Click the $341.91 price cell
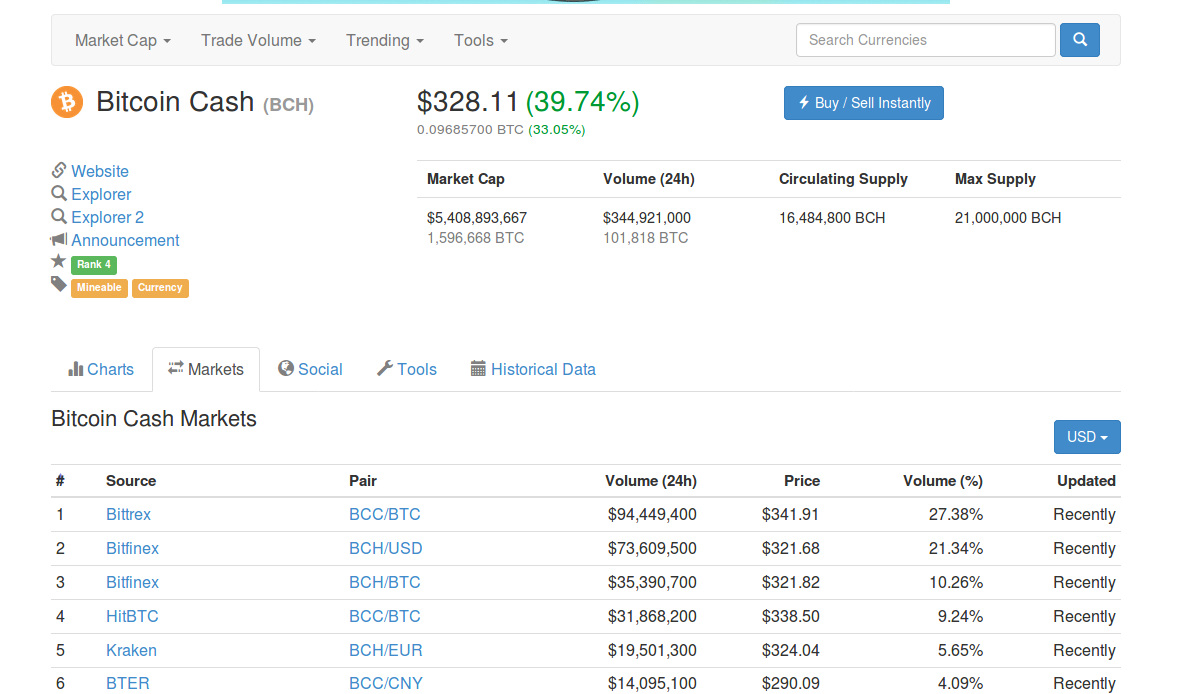 tap(790, 515)
